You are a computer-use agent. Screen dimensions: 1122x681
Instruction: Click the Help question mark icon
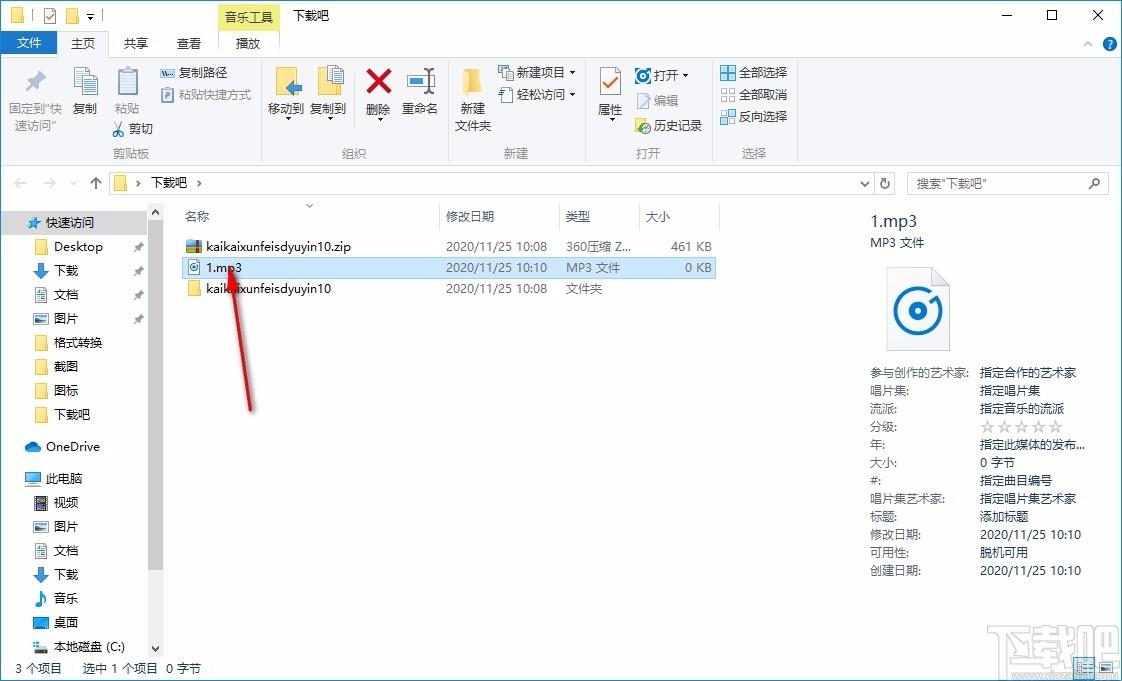(1108, 44)
